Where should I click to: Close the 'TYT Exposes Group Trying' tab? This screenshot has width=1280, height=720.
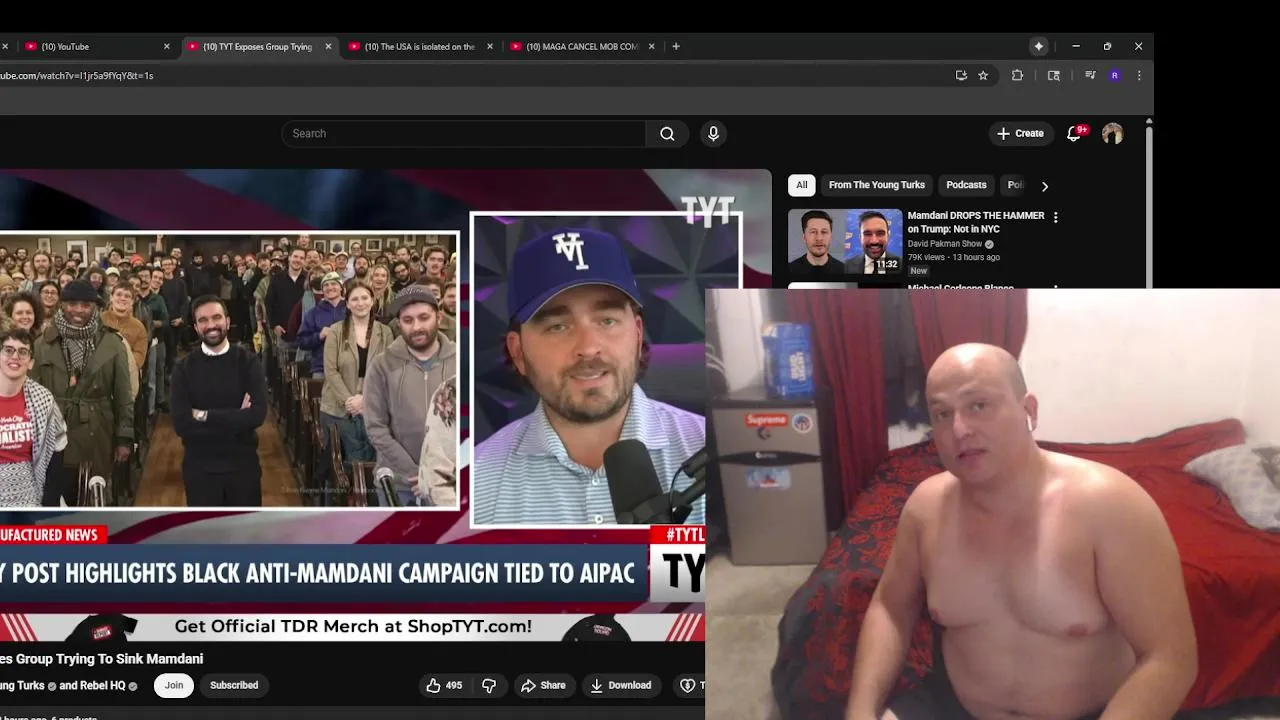pyautogui.click(x=328, y=46)
